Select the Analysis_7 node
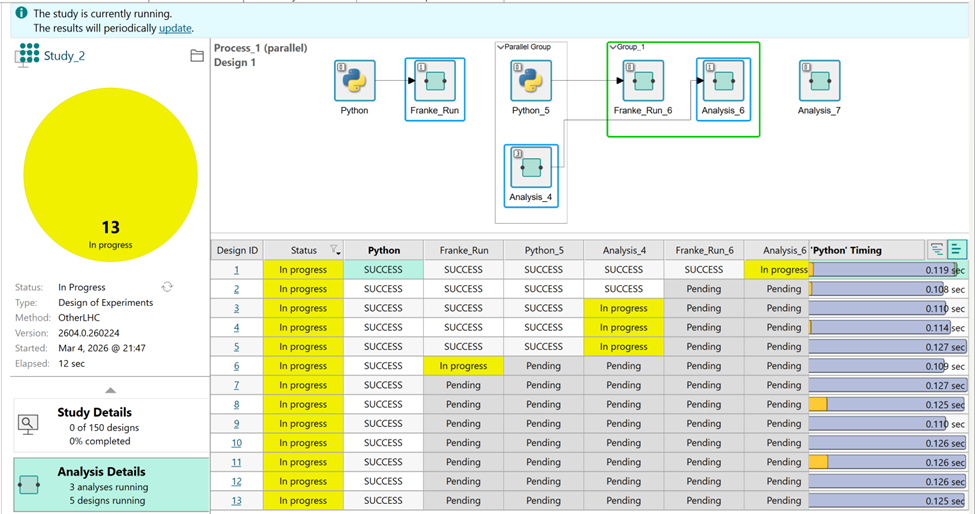Screen dimensions: 975x514 819,81
